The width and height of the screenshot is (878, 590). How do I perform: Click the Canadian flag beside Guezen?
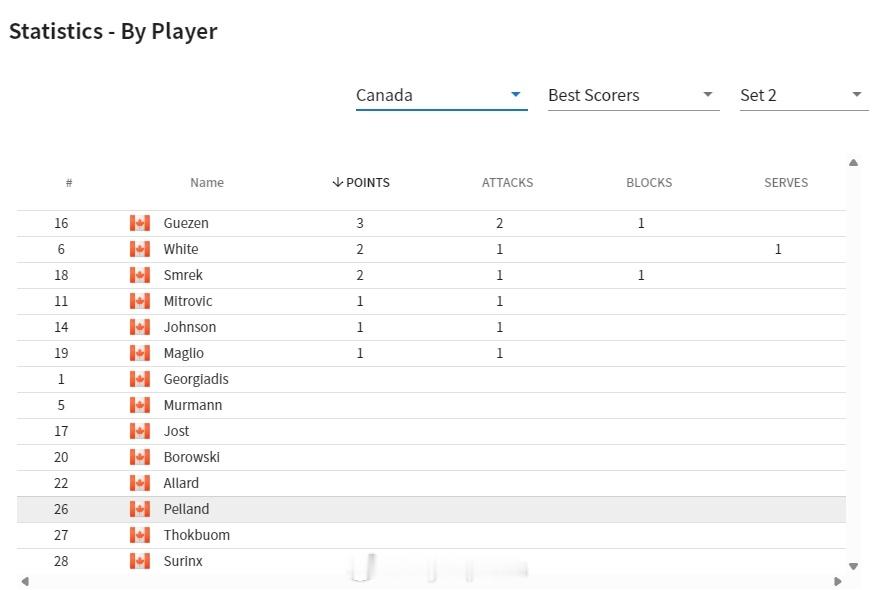140,223
